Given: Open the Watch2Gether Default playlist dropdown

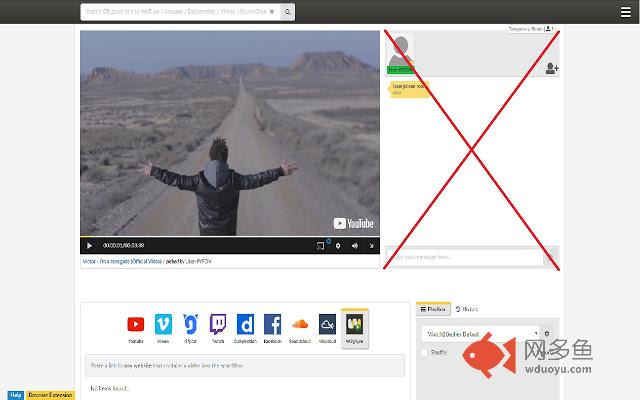Looking at the screenshot, I should click(x=481, y=334).
